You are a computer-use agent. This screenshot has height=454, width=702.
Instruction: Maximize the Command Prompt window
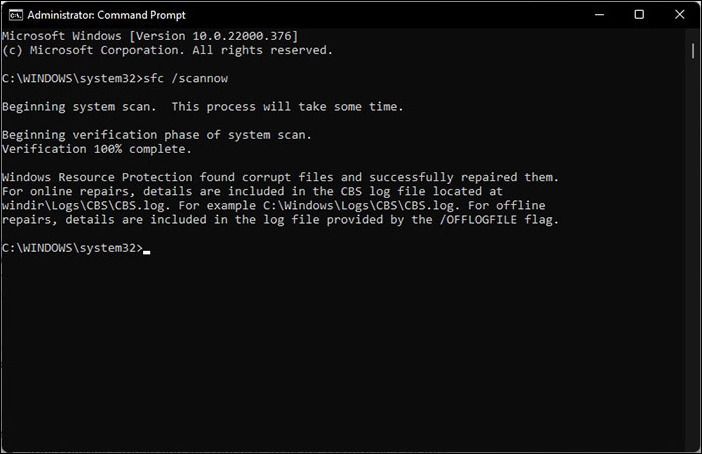click(x=638, y=14)
